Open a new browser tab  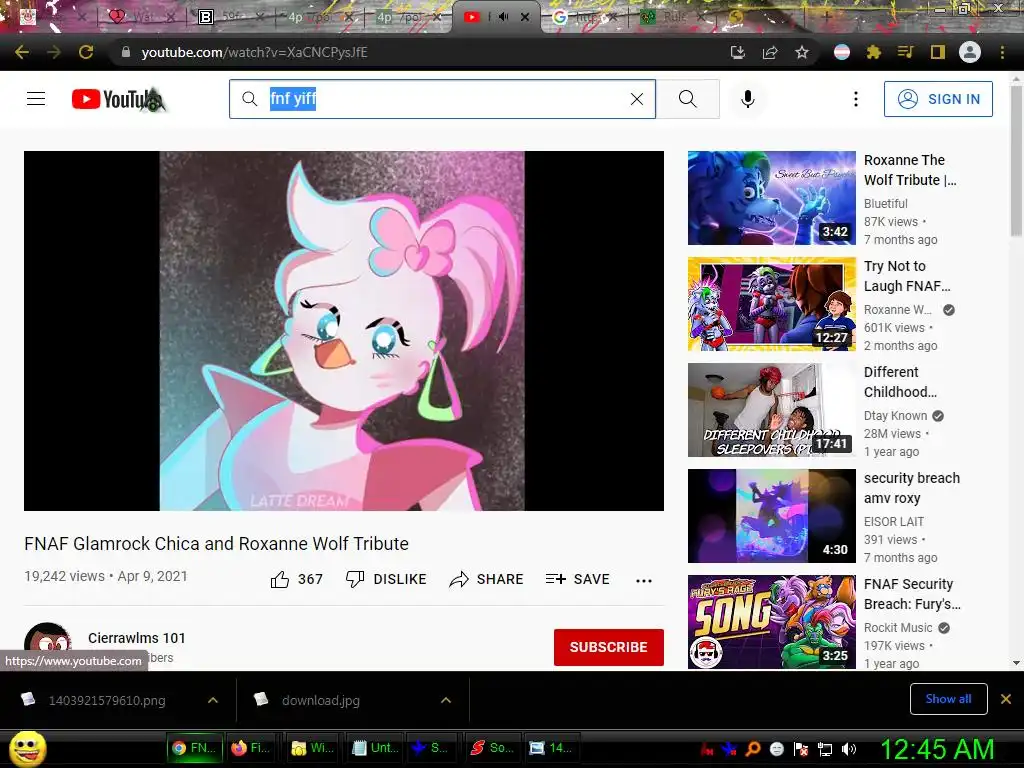click(x=826, y=17)
